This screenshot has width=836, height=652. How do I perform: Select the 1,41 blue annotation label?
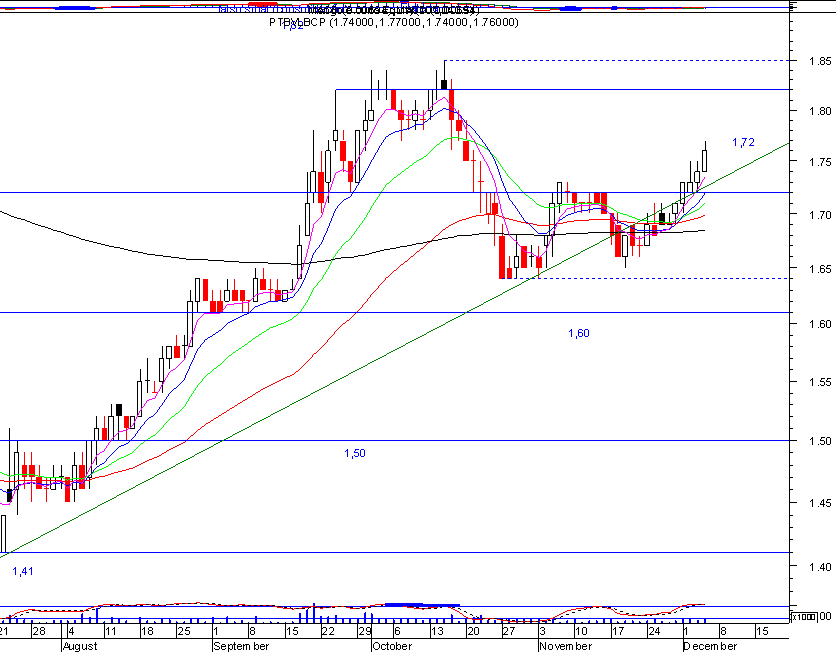tap(23, 571)
